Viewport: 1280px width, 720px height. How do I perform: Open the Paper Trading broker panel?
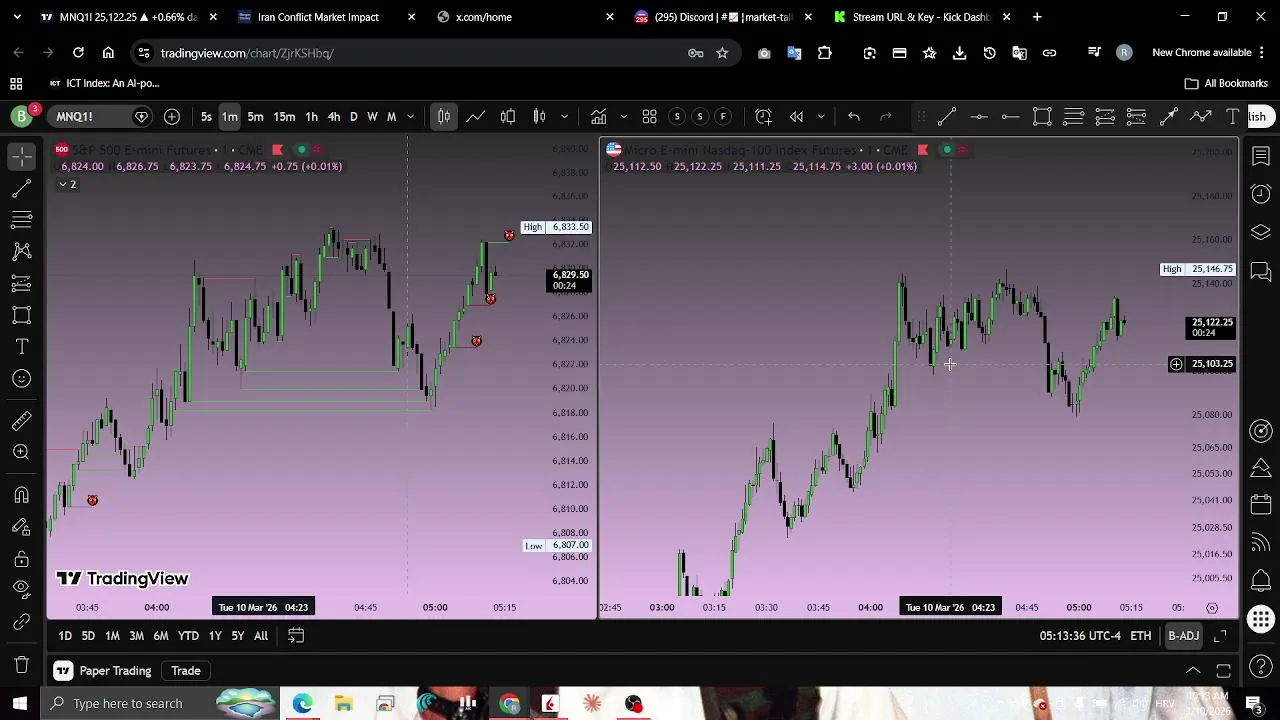click(x=103, y=671)
